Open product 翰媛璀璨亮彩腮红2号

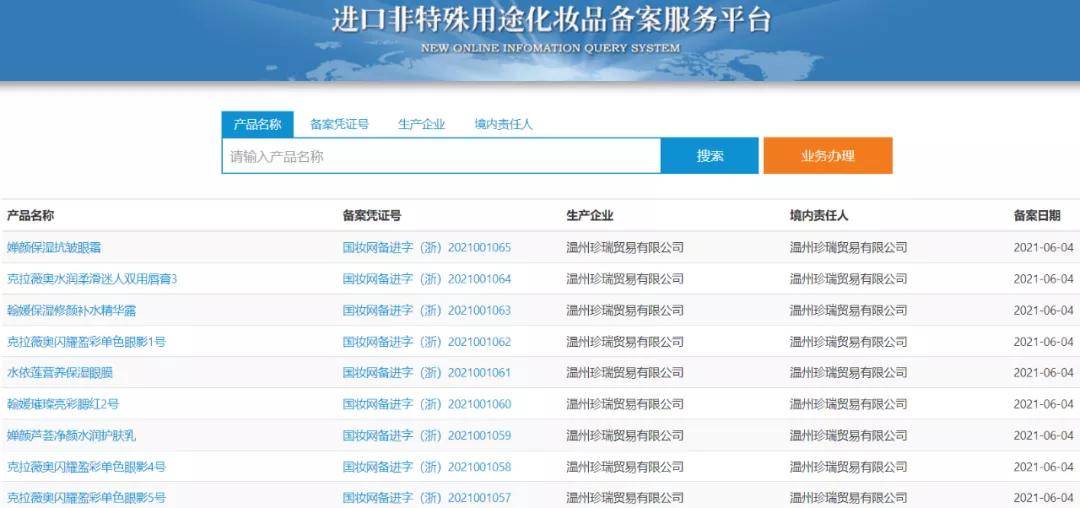(x=63, y=404)
